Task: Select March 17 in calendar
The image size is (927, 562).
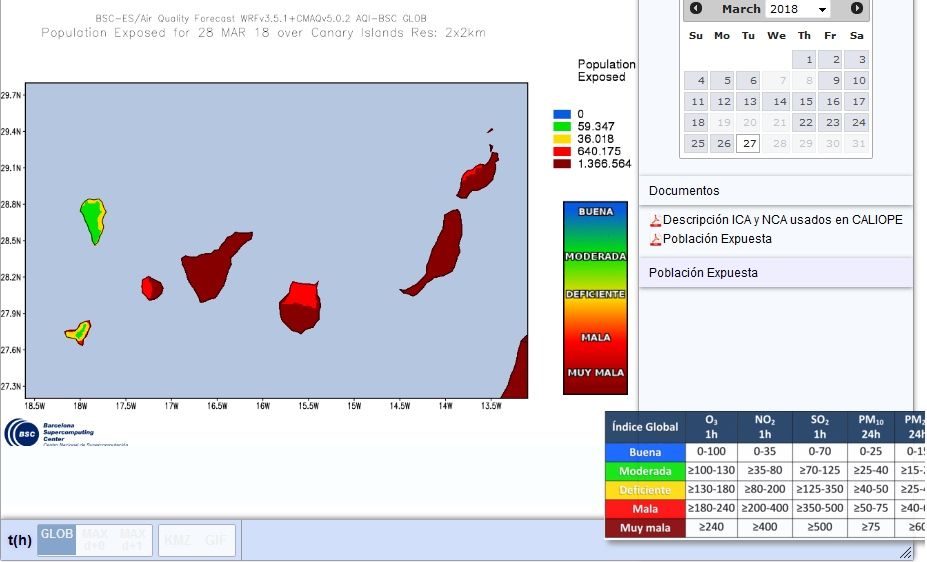Action: tap(856, 102)
